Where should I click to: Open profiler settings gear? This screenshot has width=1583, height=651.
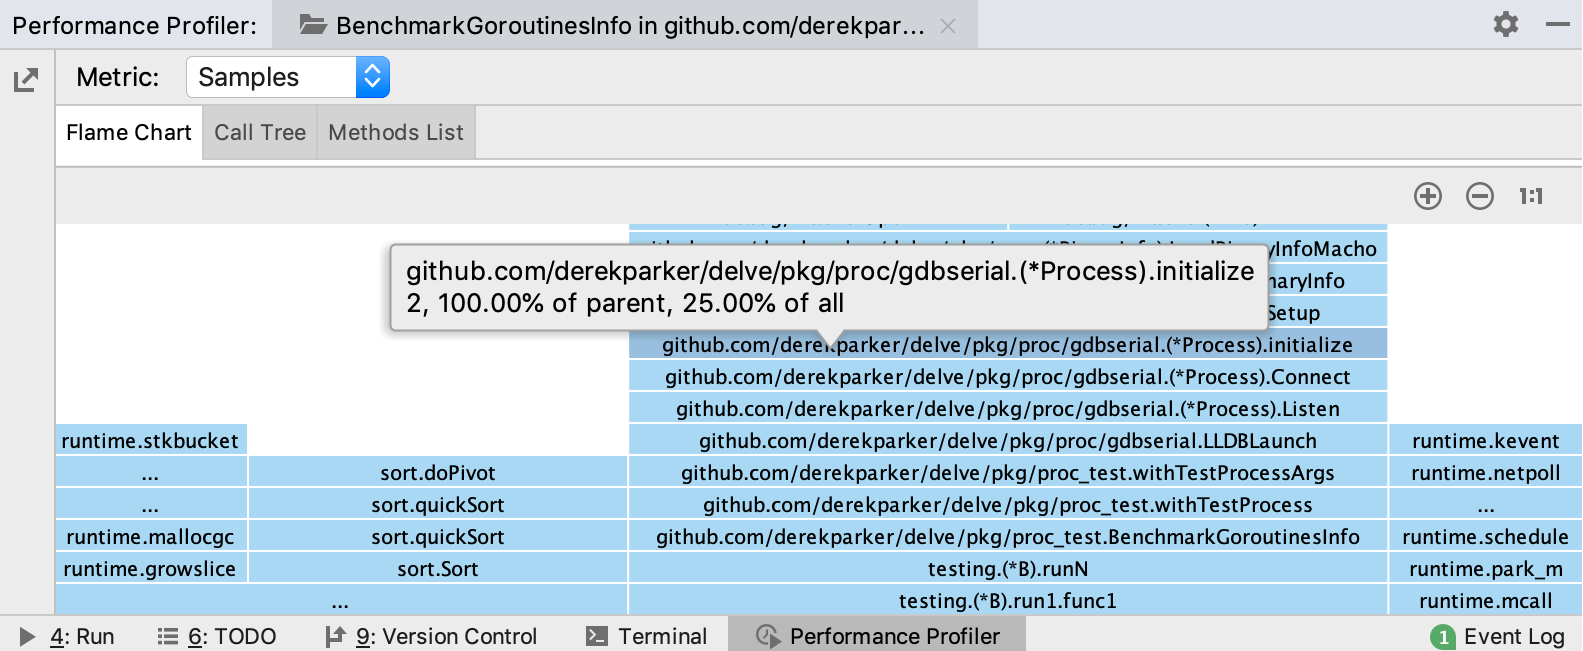point(1505,24)
